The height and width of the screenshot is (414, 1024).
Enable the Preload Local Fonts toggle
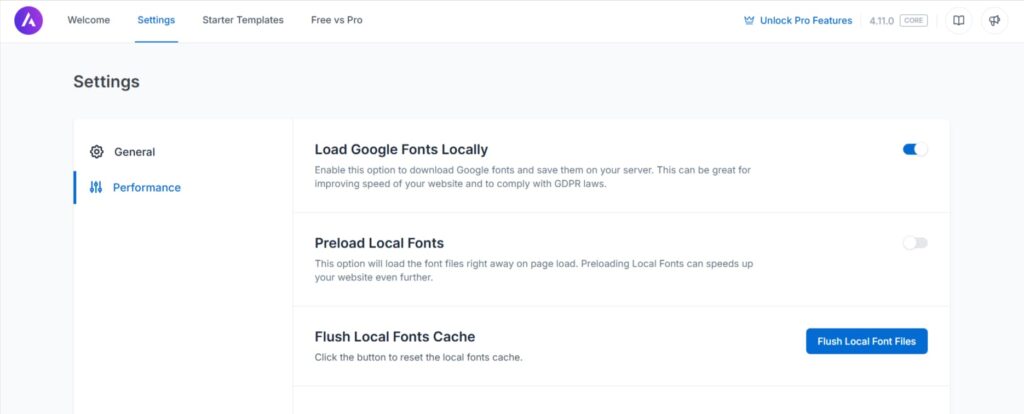click(915, 243)
